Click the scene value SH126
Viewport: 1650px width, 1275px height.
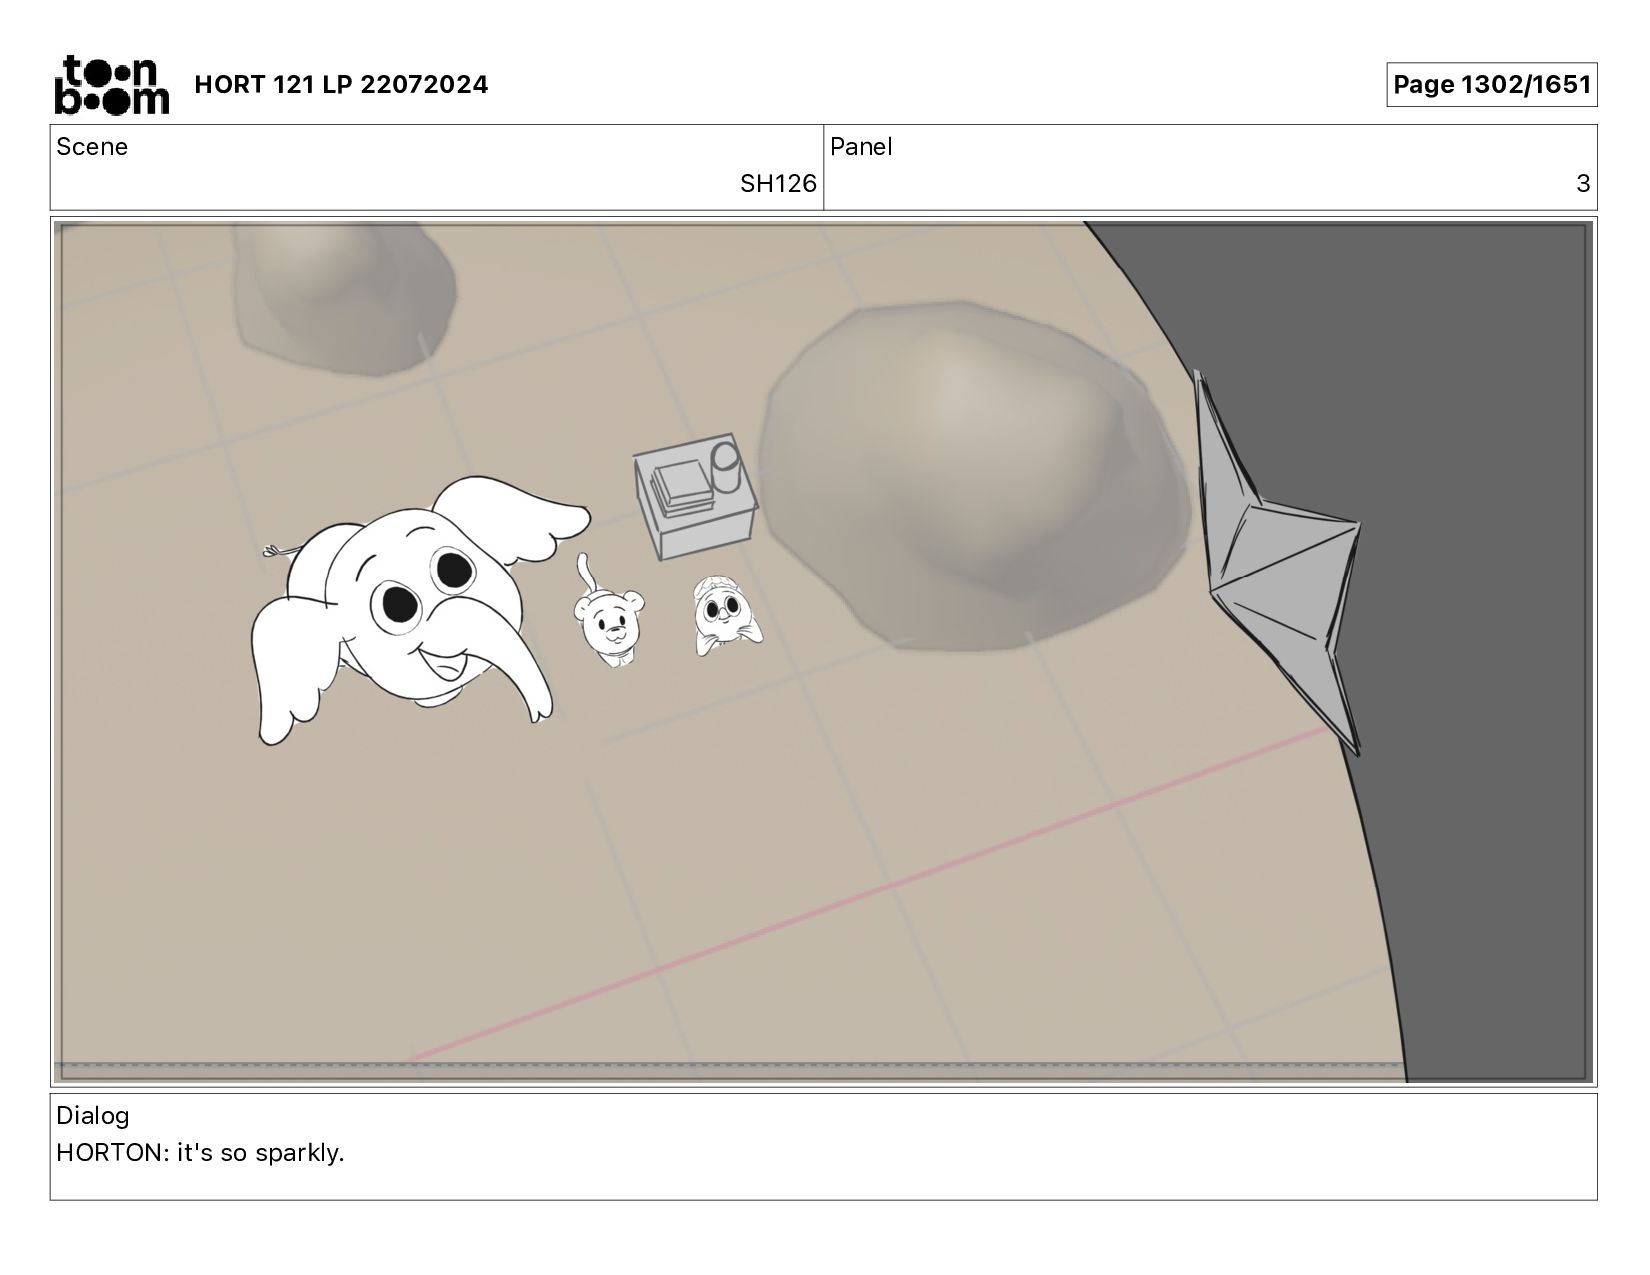coord(778,184)
